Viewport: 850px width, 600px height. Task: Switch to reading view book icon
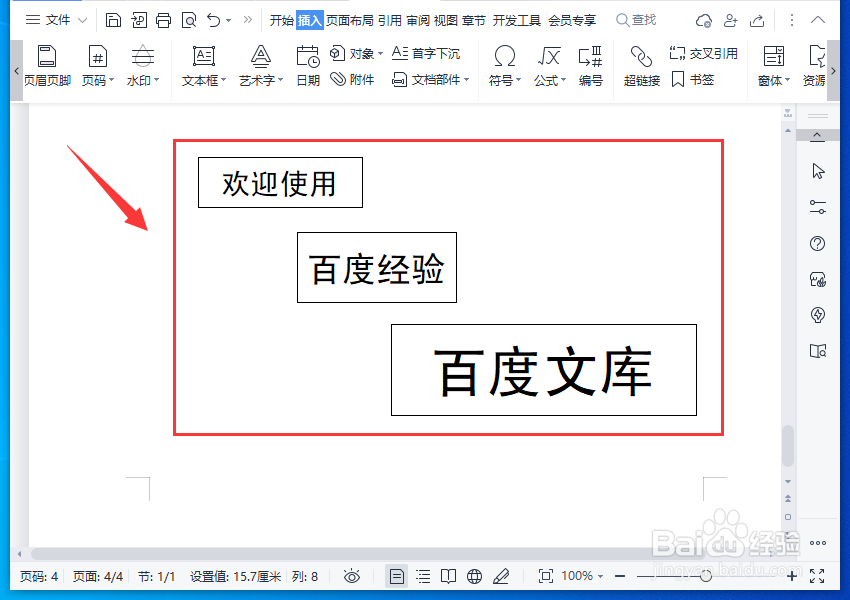pos(448,576)
